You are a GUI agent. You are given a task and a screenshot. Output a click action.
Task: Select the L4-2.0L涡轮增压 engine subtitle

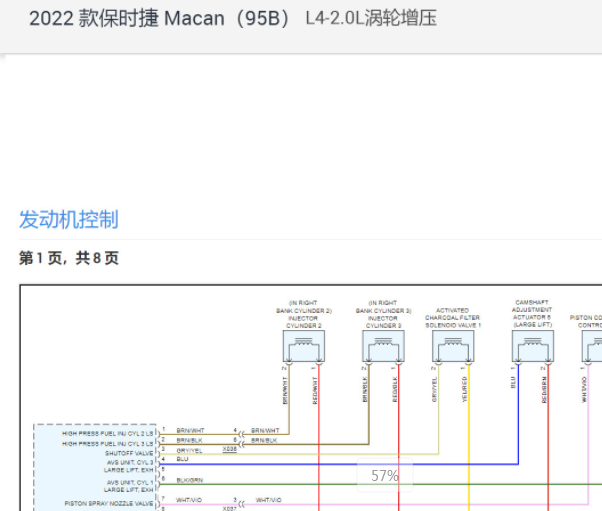tap(371, 18)
